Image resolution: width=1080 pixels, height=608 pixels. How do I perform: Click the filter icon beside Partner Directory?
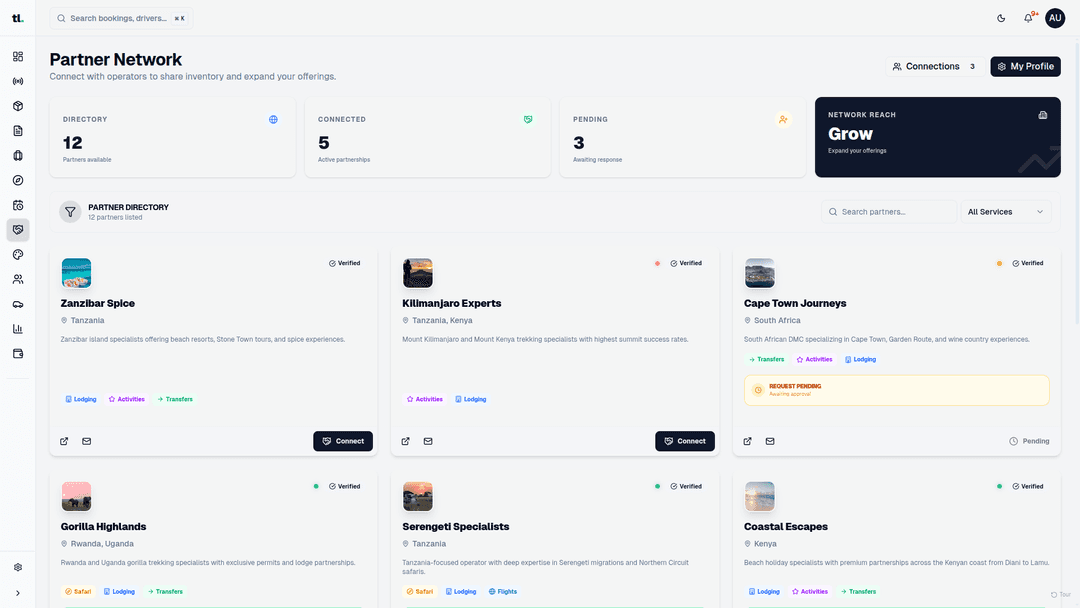pos(70,211)
